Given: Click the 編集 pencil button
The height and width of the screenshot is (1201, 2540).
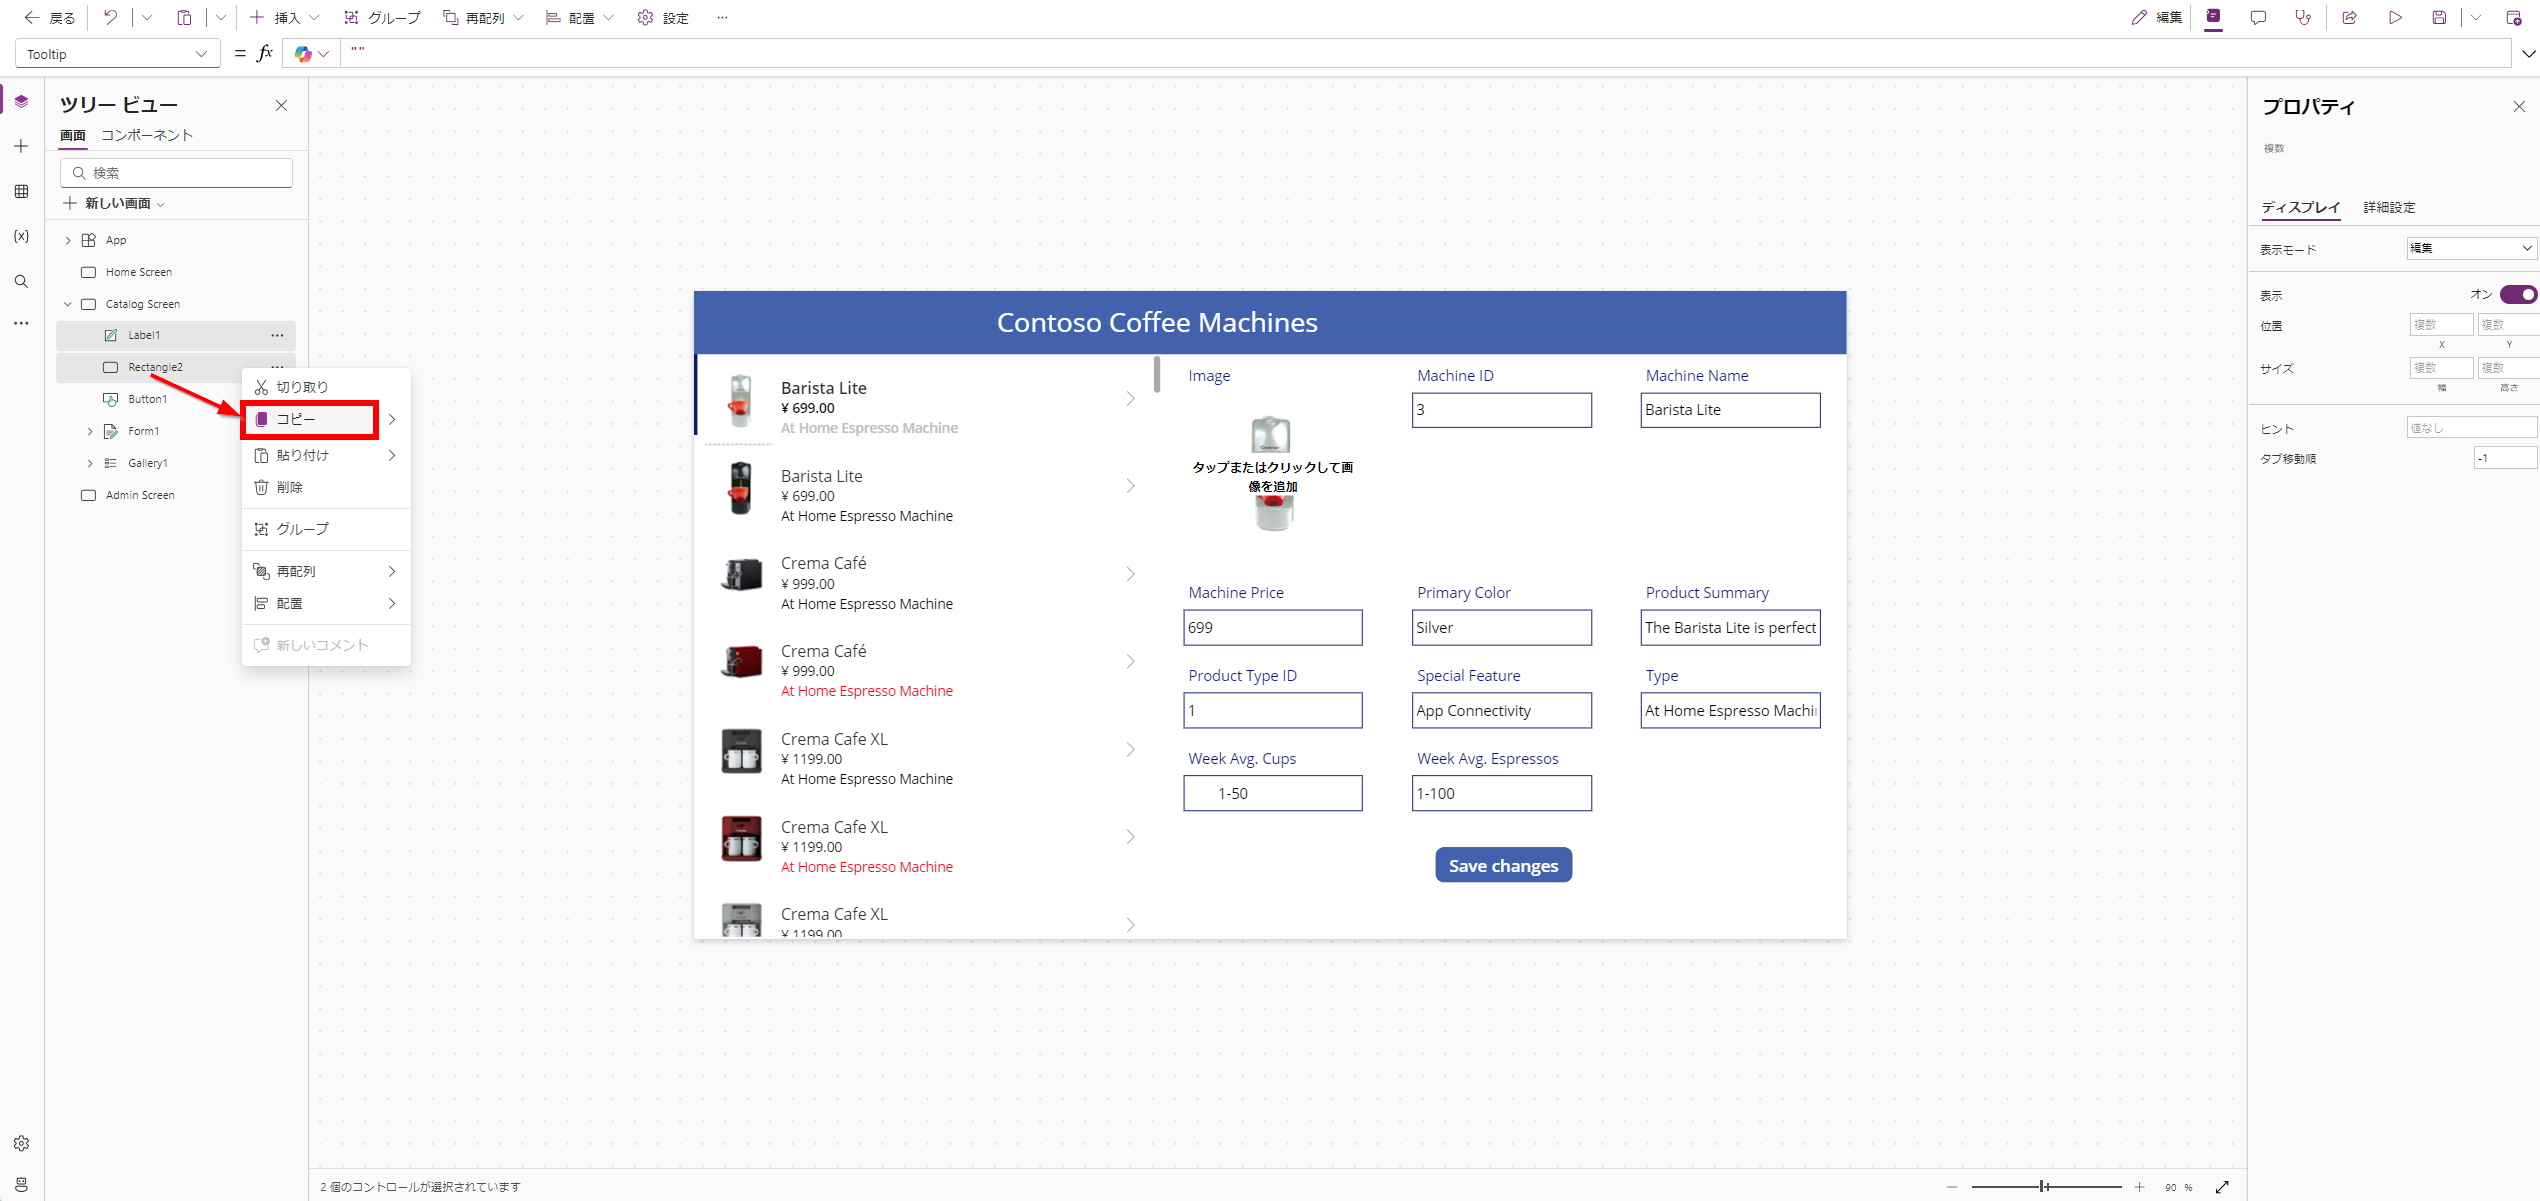Looking at the screenshot, I should coord(2156,18).
